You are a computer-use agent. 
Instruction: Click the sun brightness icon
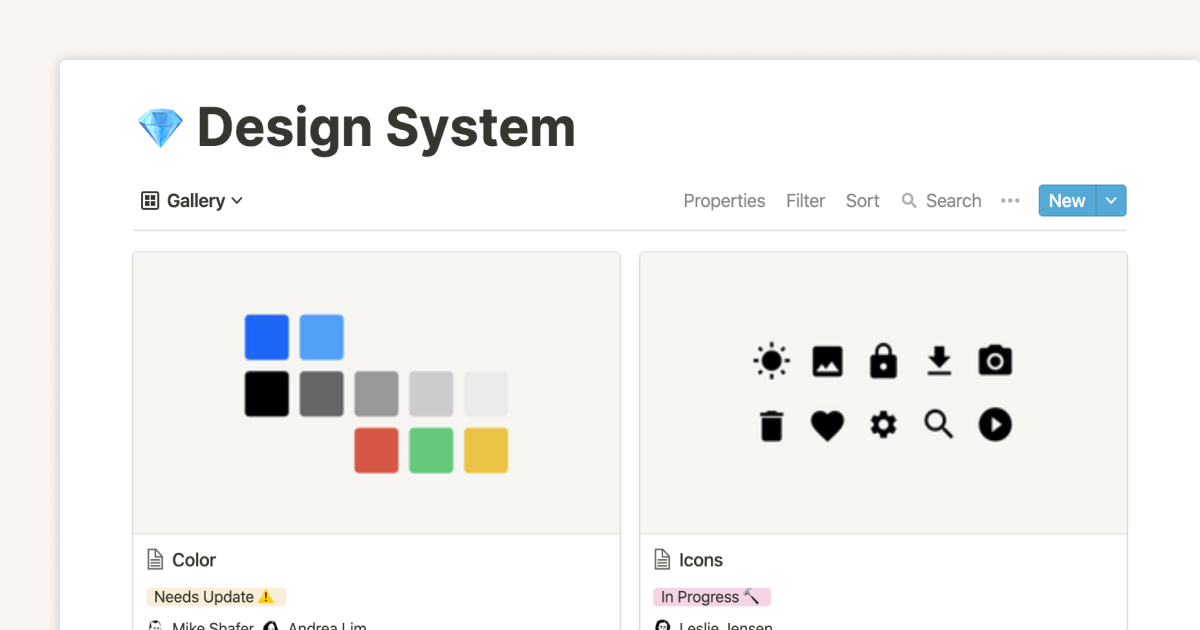pyautogui.click(x=771, y=361)
